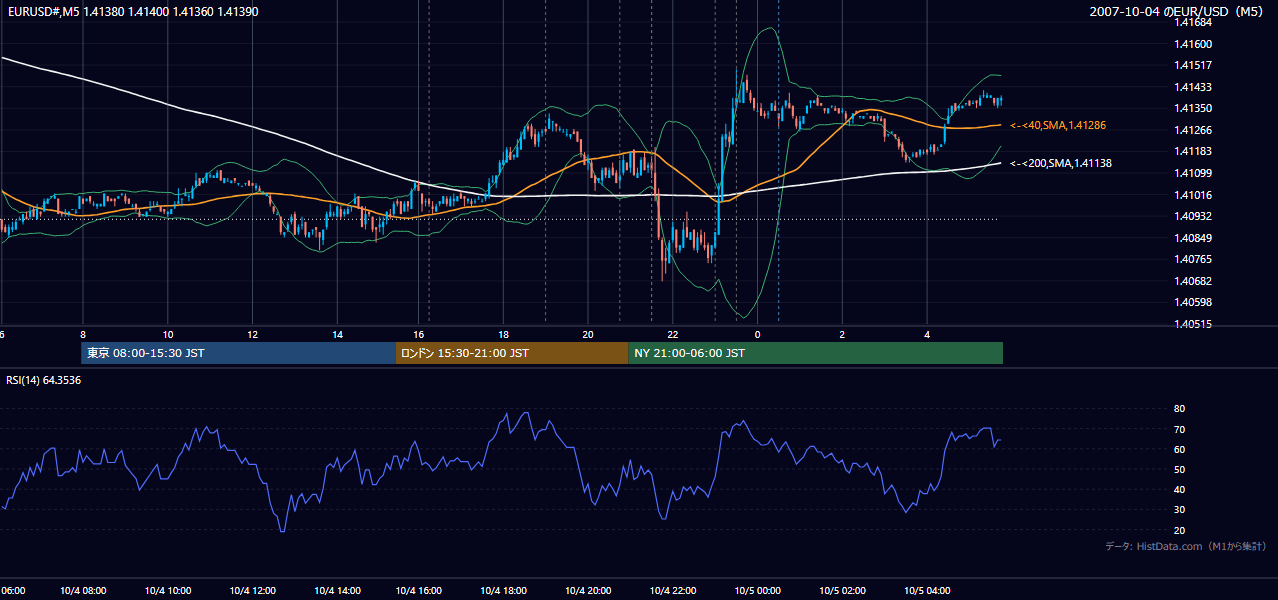Click the white 200 SMA label 1.41138
This screenshot has height=600, width=1278.
(1060, 163)
